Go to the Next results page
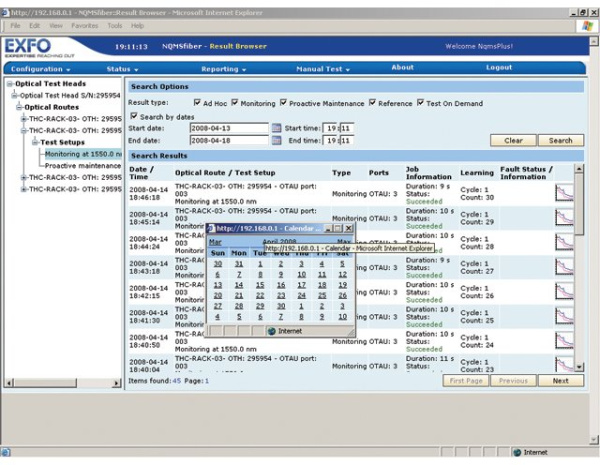 [561, 381]
